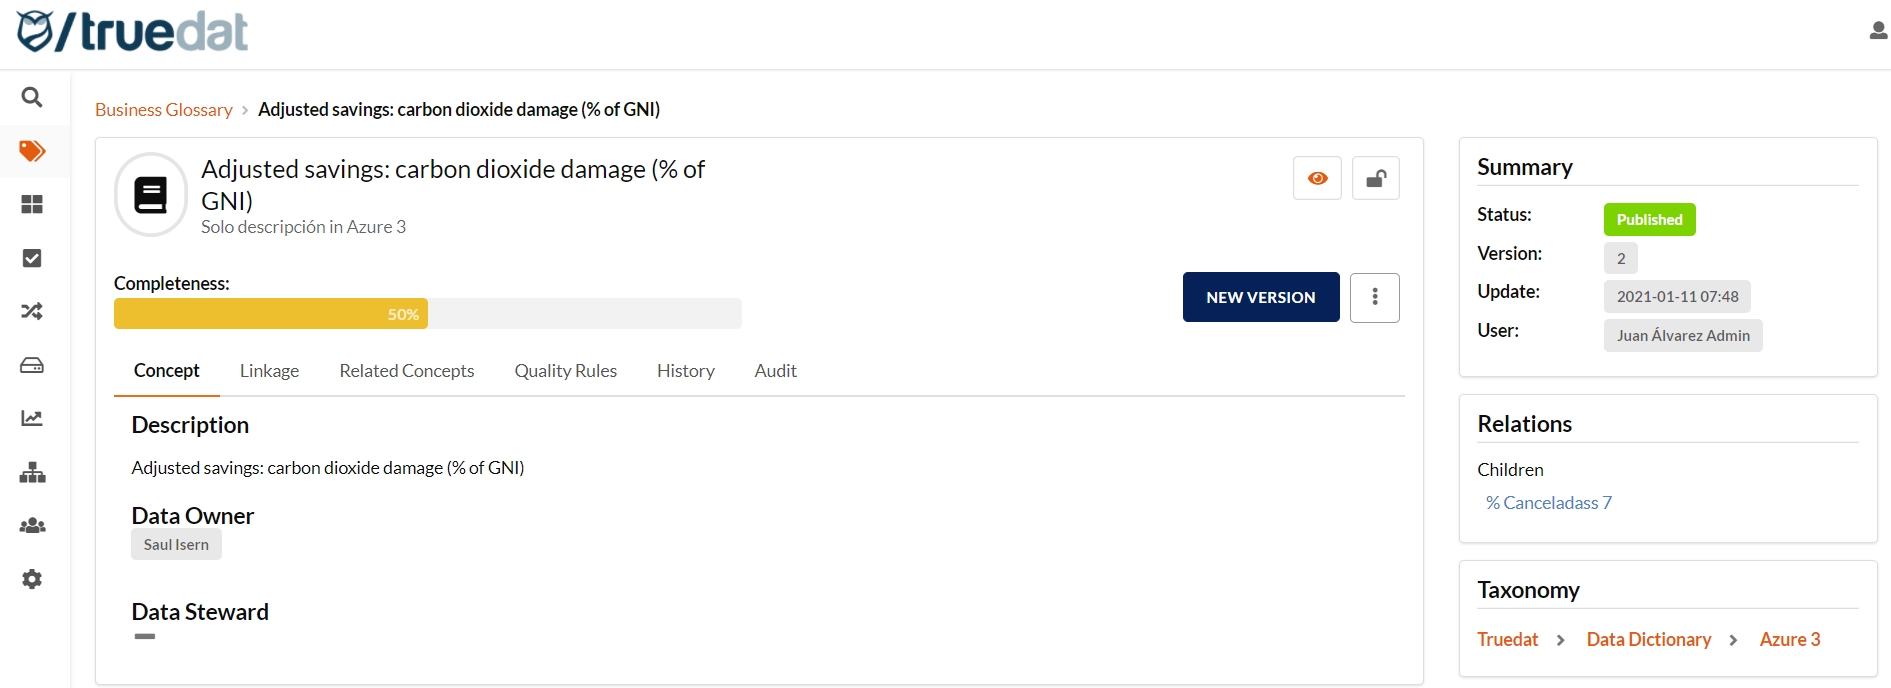Screen dimensions: 1891x688
Task: Click the shuffle arrows sidebar icon
Action: click(32, 311)
